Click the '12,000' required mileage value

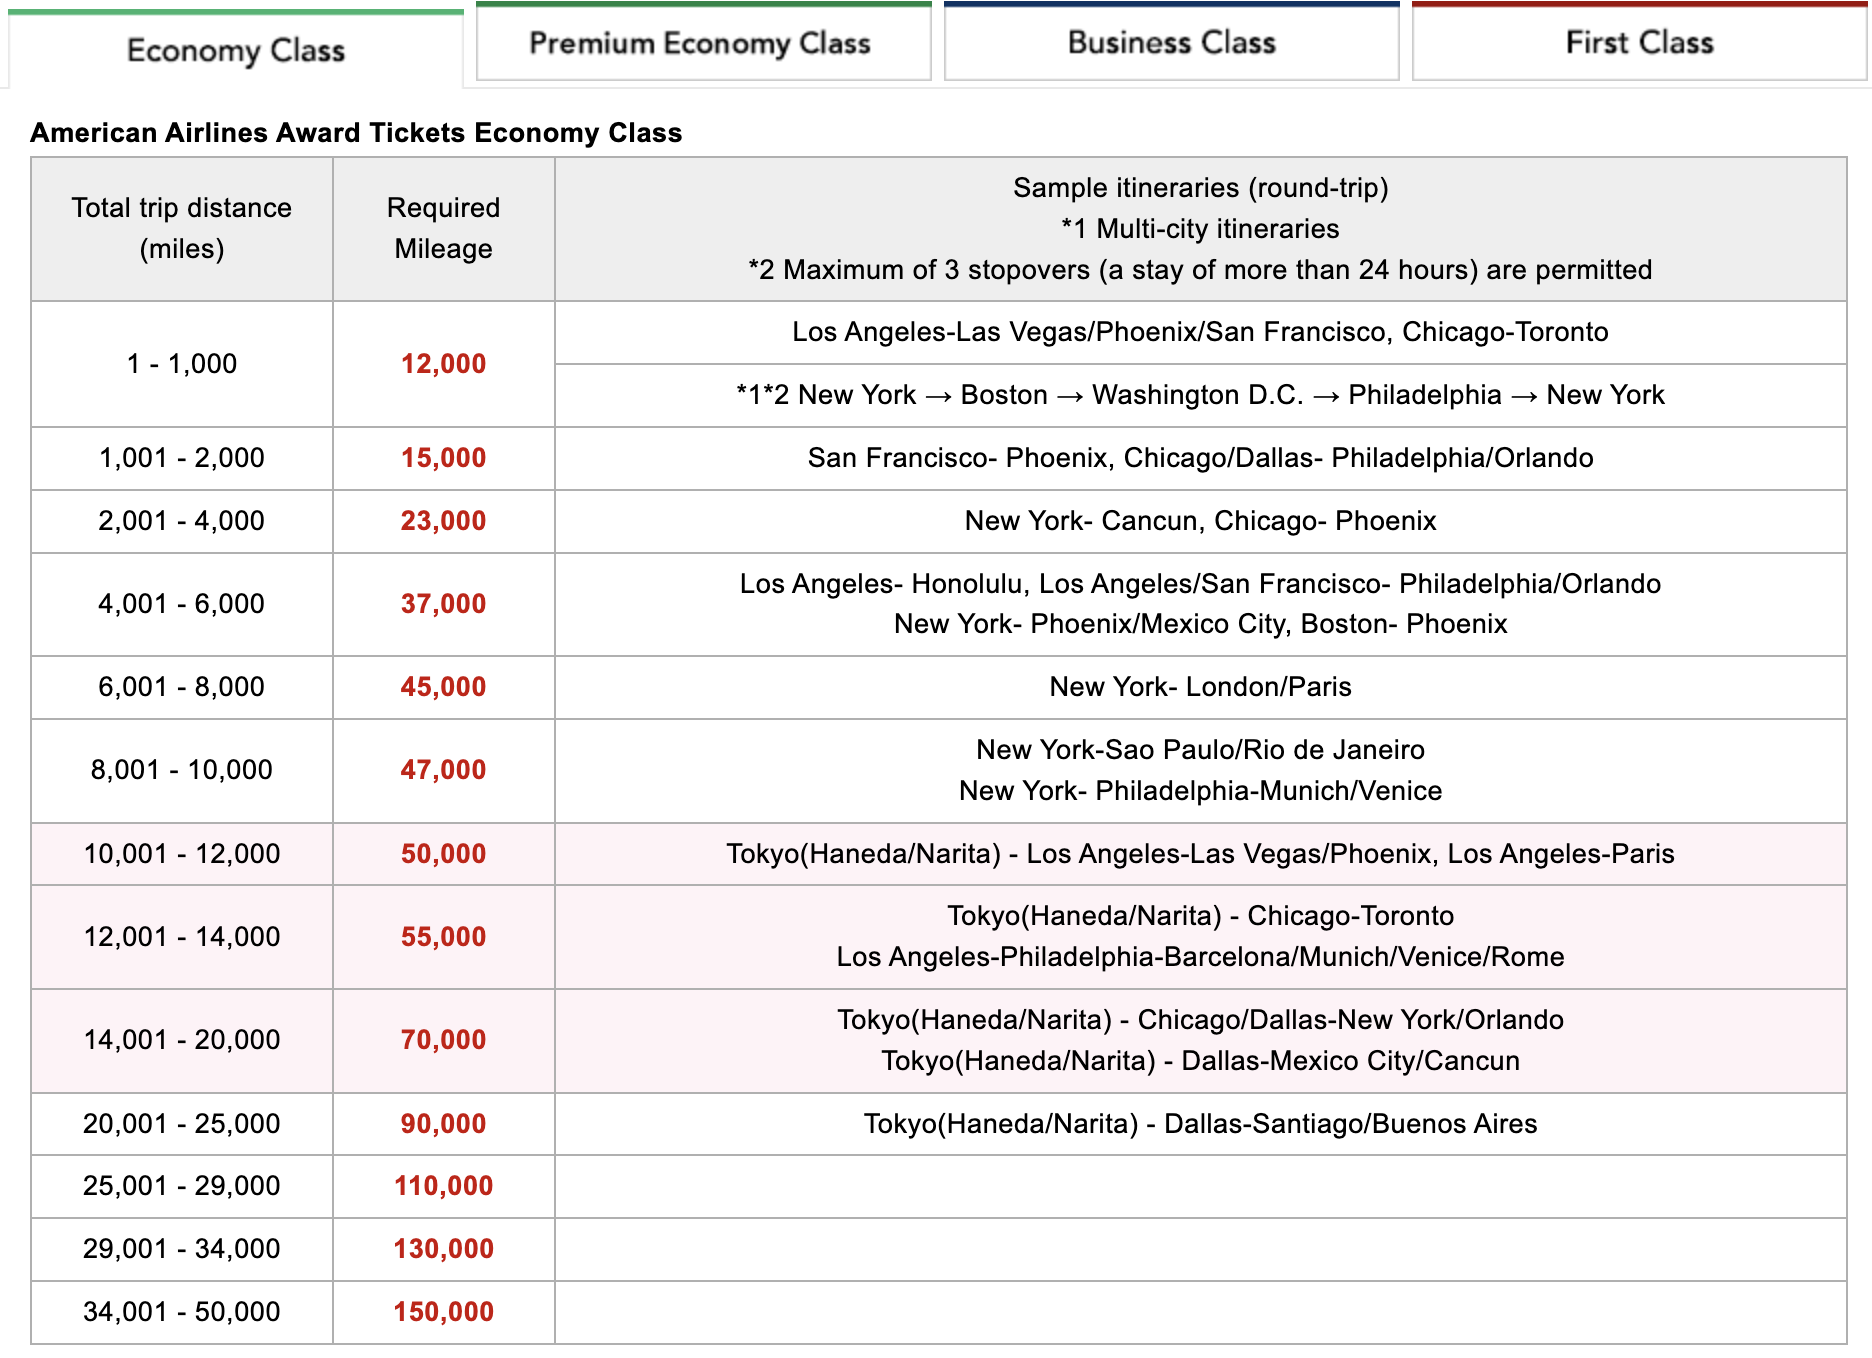(x=444, y=364)
